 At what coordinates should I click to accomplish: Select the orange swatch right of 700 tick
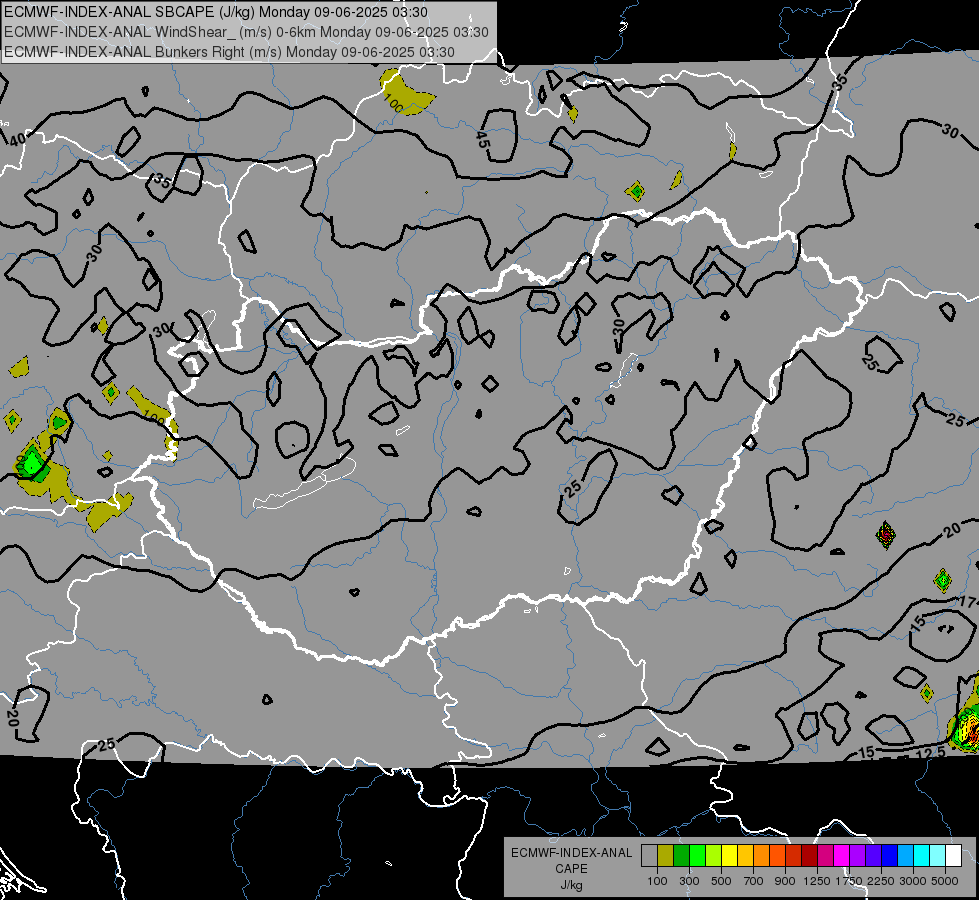tap(762, 856)
